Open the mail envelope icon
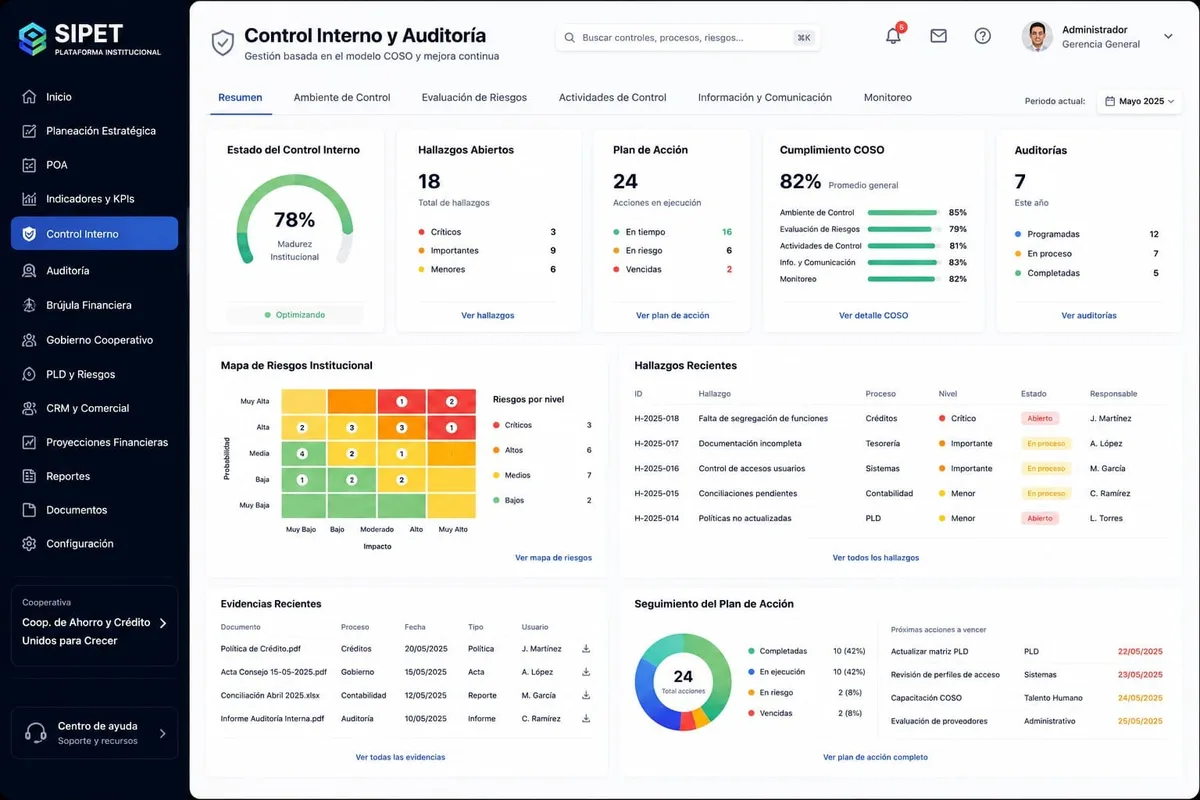 938,36
